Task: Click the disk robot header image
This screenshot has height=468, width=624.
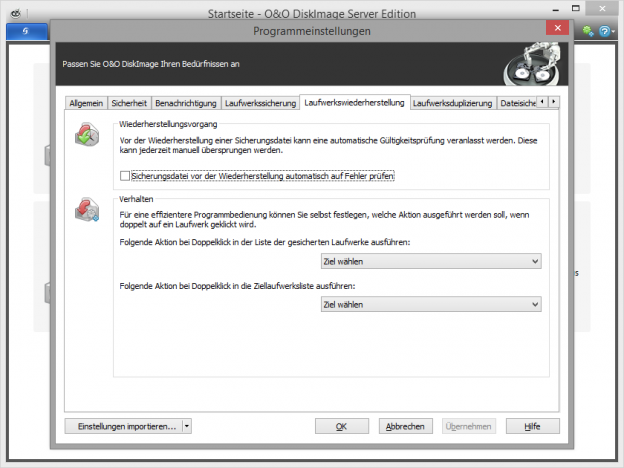Action: 532,64
